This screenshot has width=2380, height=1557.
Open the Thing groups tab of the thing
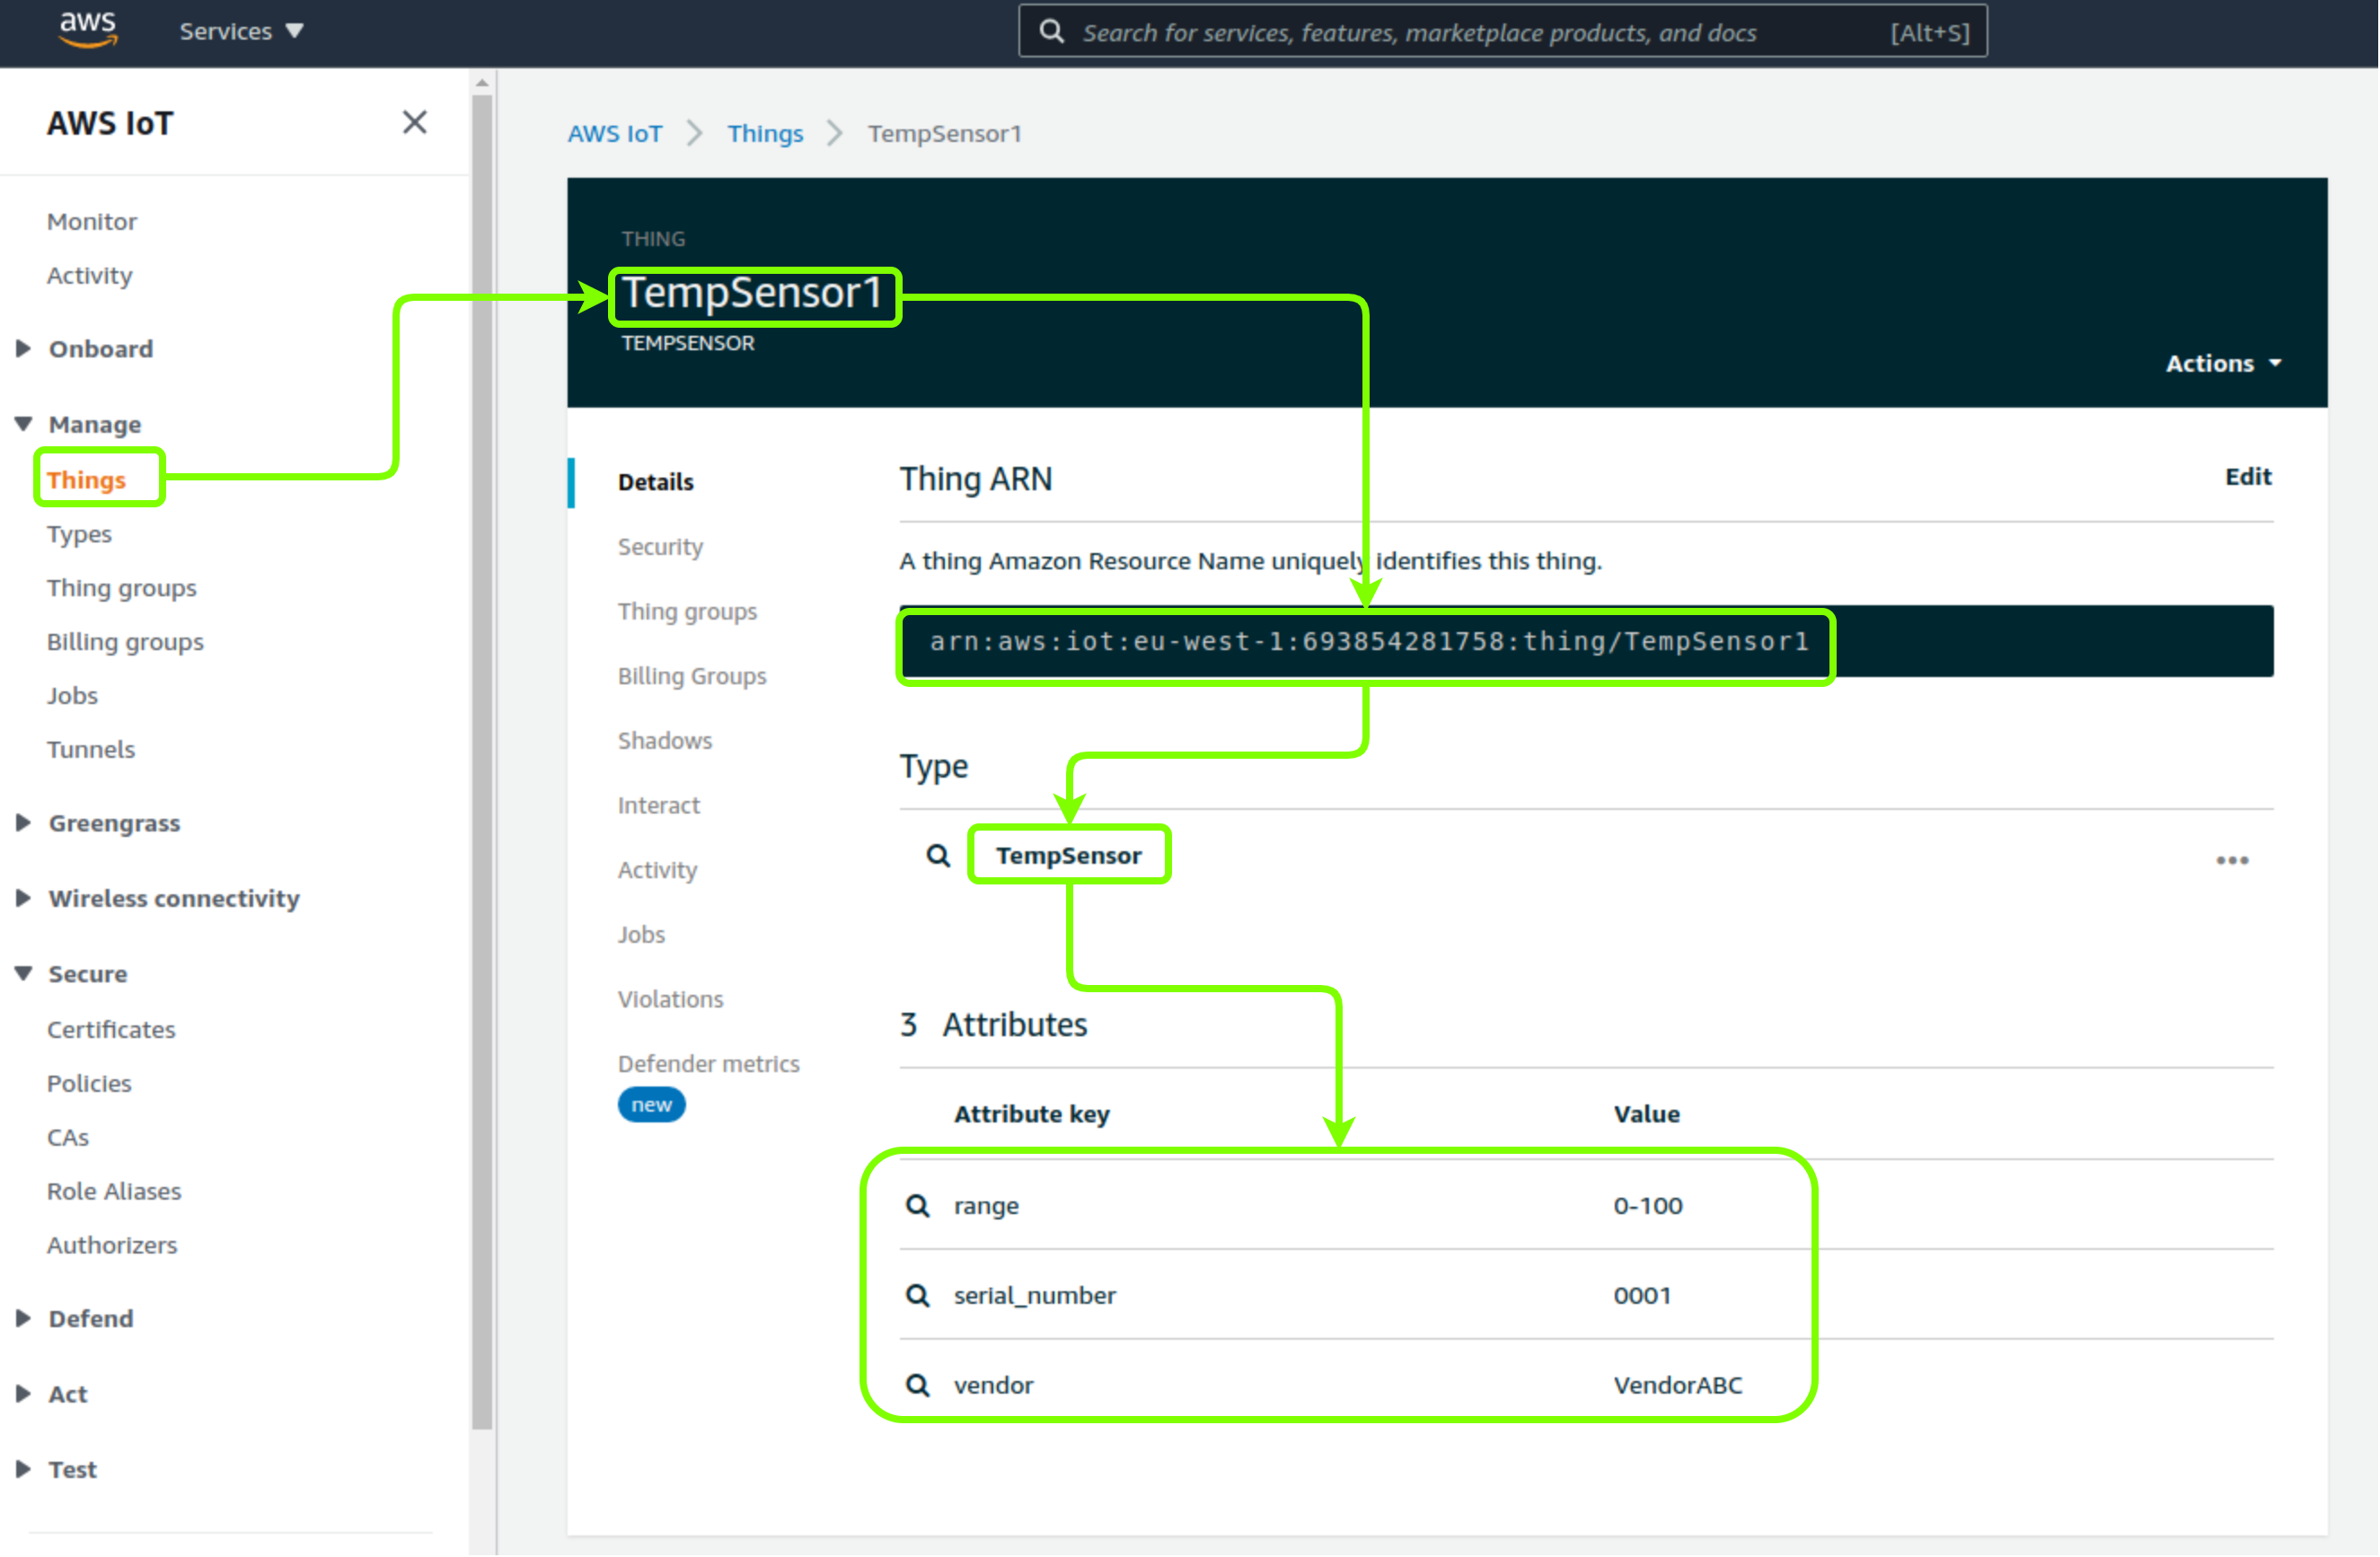[x=687, y=612]
